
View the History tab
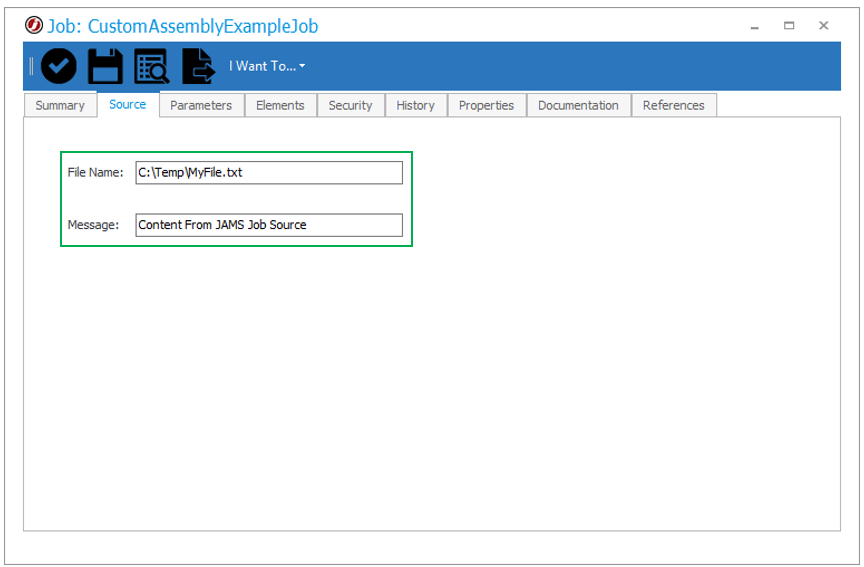tap(415, 105)
